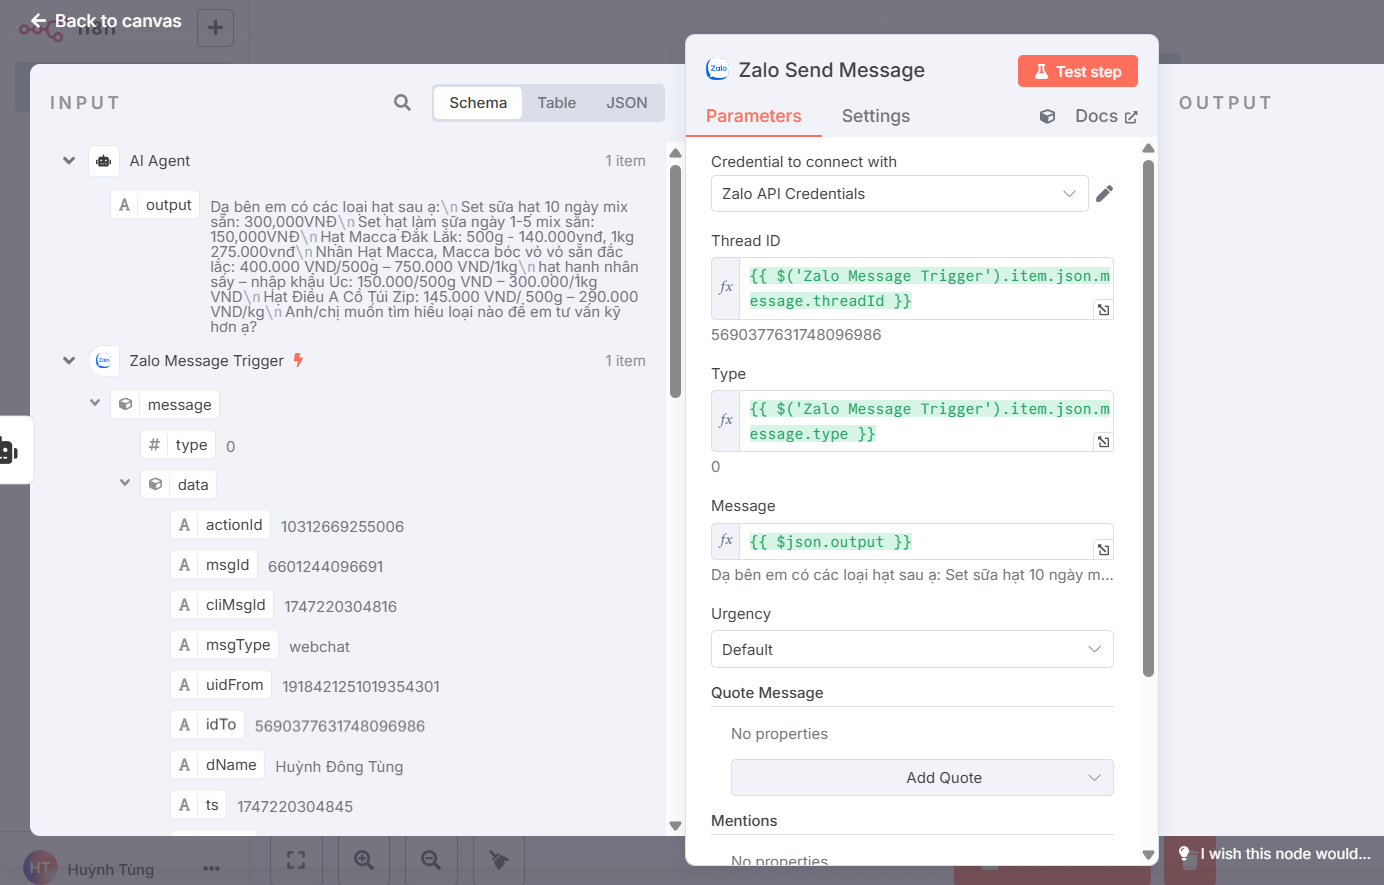Click the tidy-up broom icon
The width and height of the screenshot is (1384, 885).
tap(499, 860)
